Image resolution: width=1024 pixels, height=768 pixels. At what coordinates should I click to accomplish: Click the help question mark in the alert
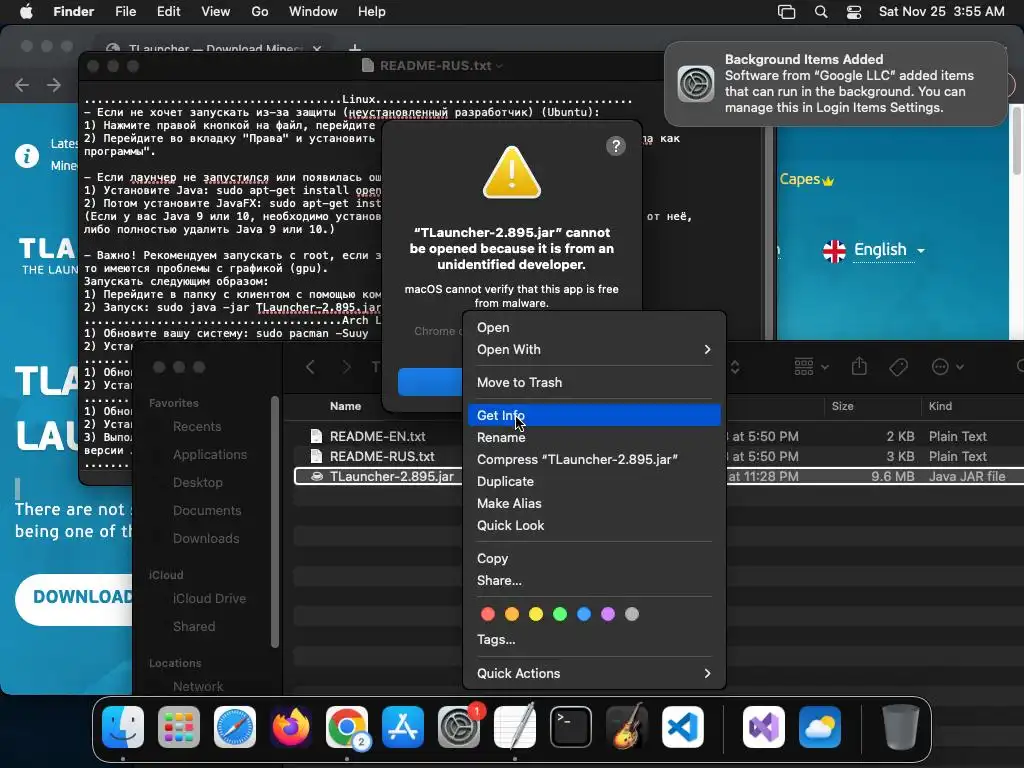(615, 146)
